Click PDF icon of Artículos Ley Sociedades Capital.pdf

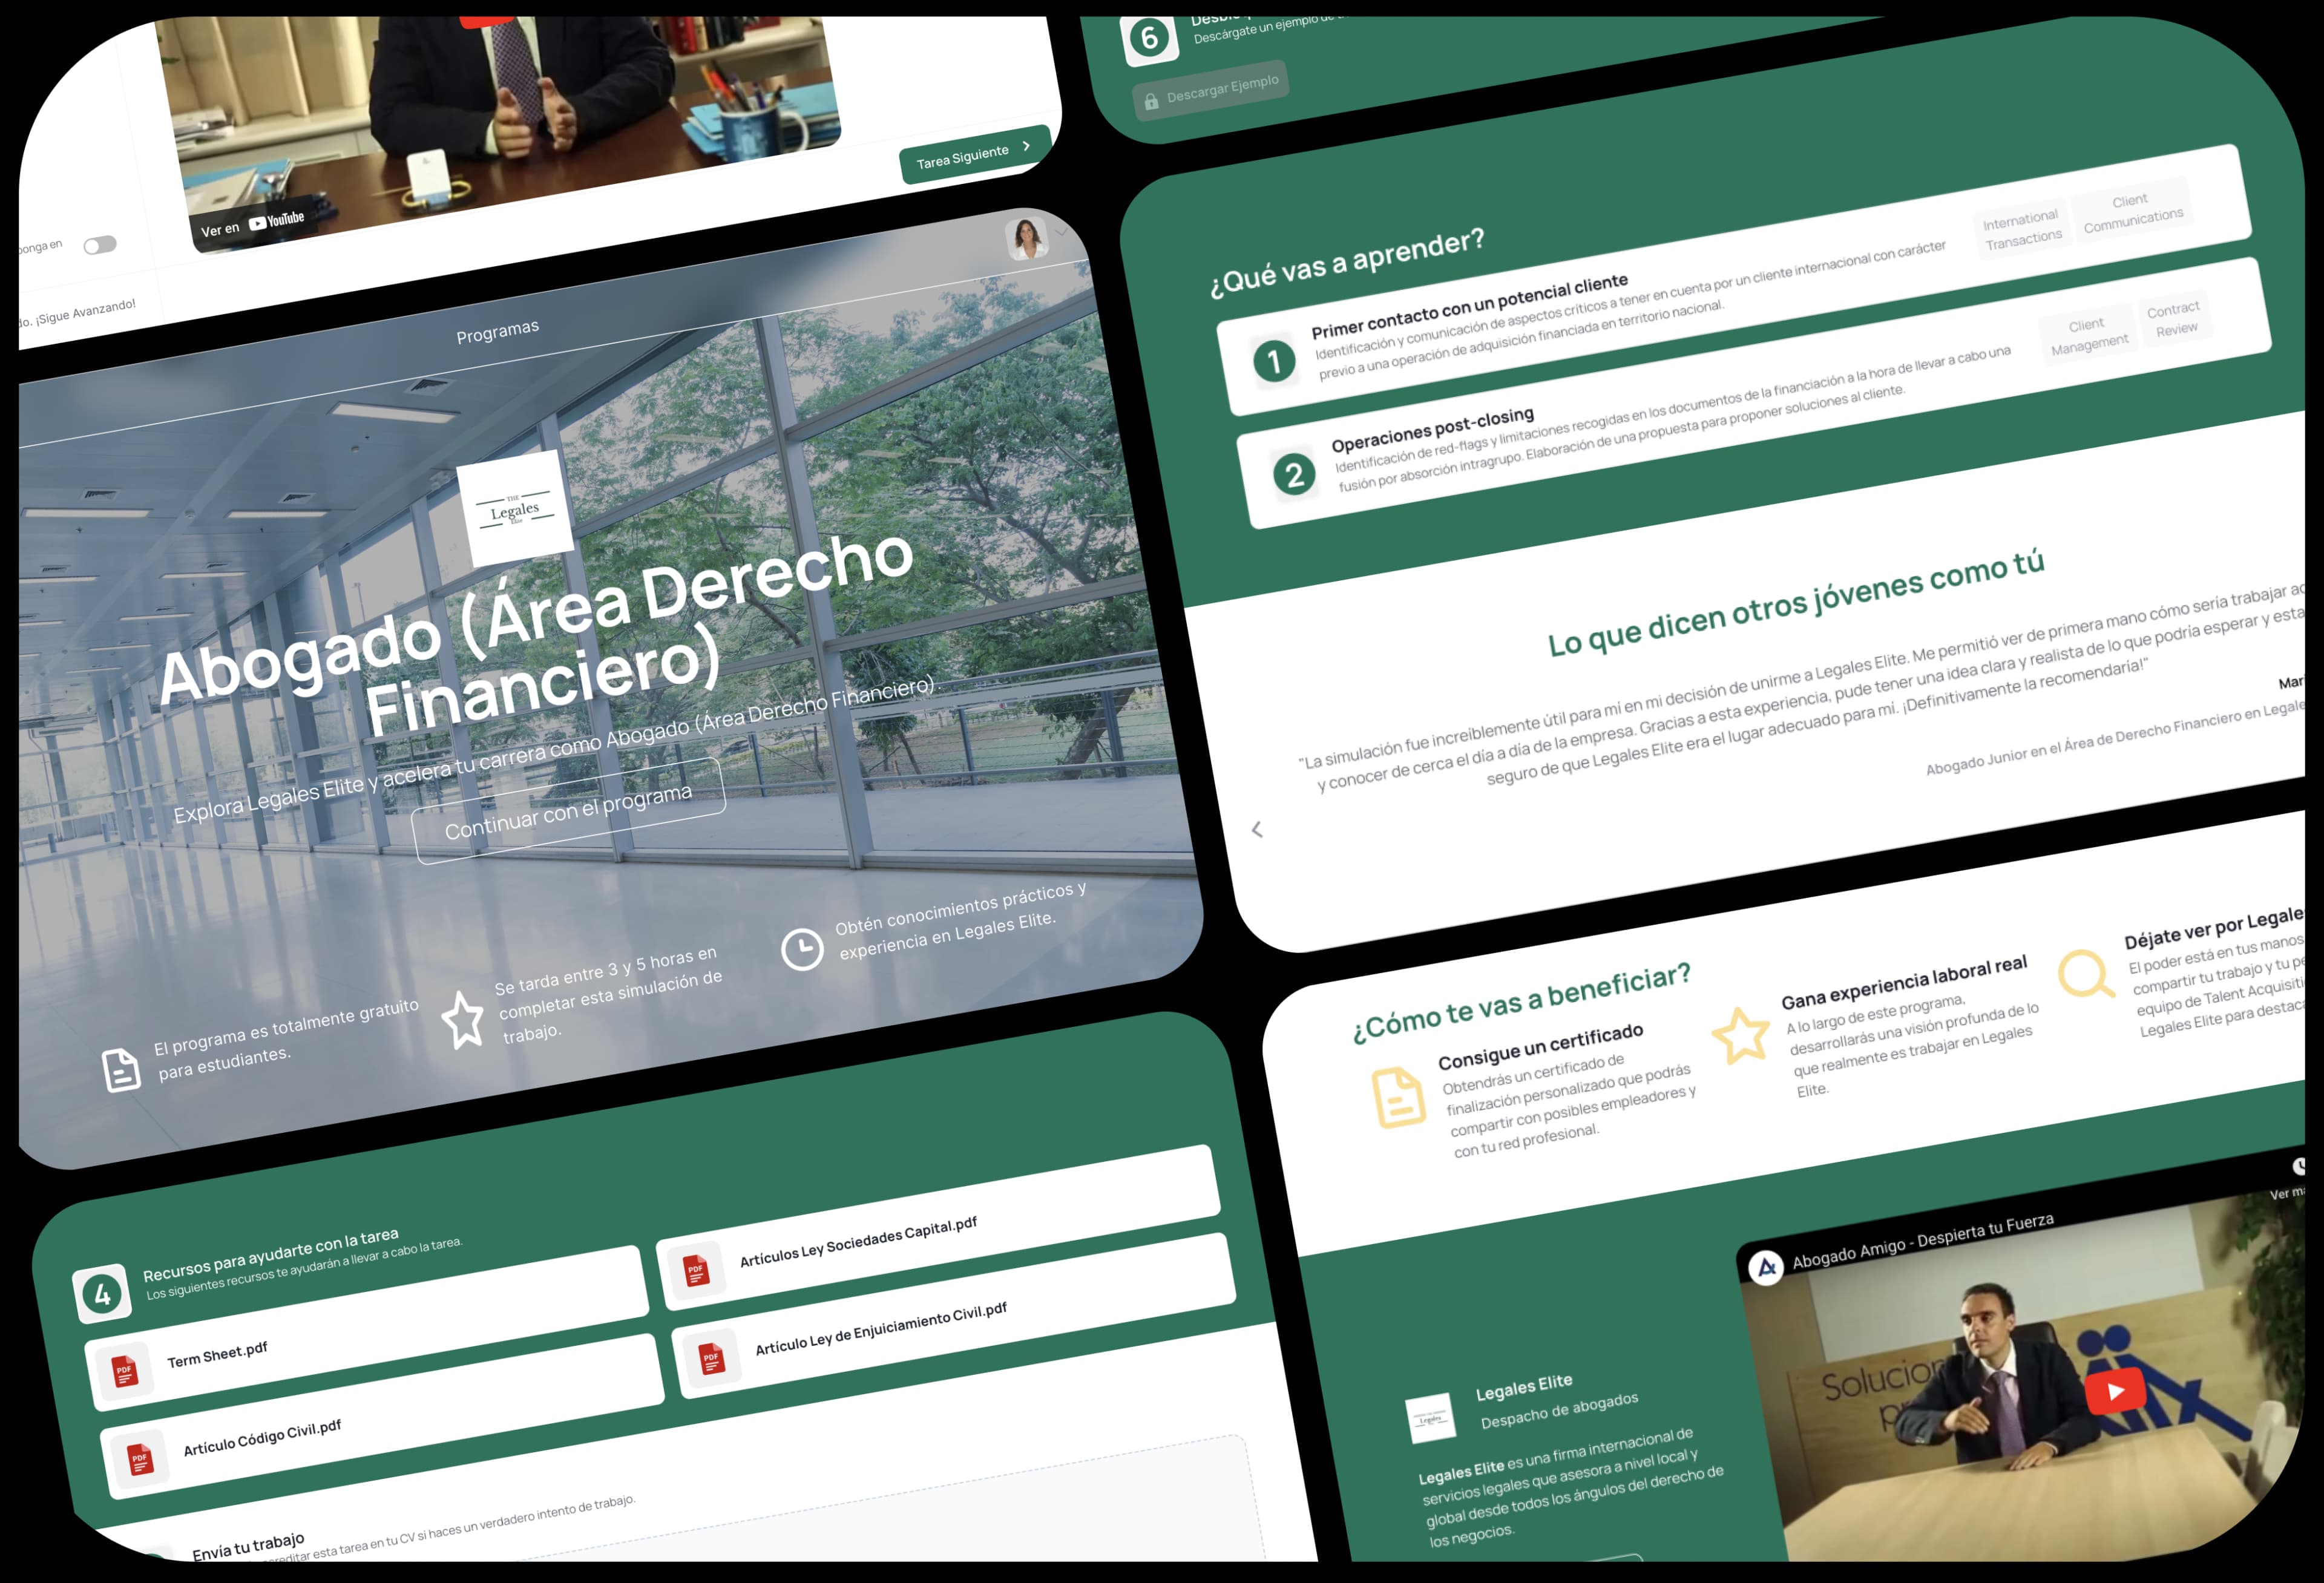[696, 1271]
